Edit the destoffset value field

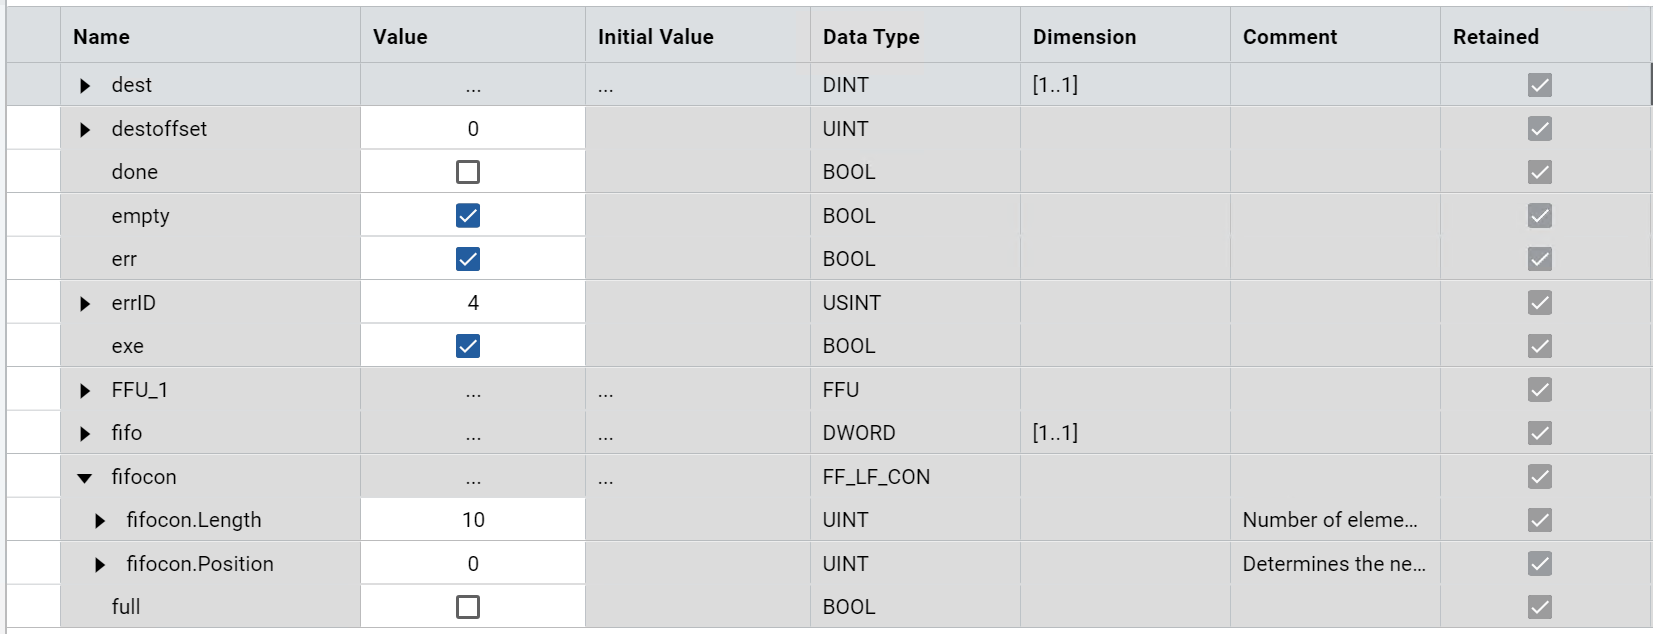pyautogui.click(x=473, y=129)
